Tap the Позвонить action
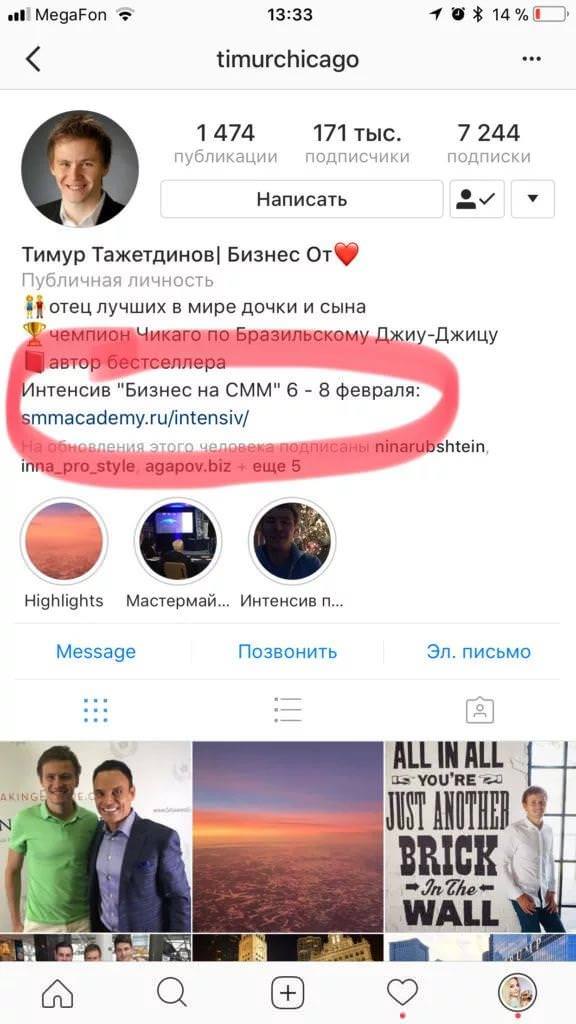 click(287, 652)
